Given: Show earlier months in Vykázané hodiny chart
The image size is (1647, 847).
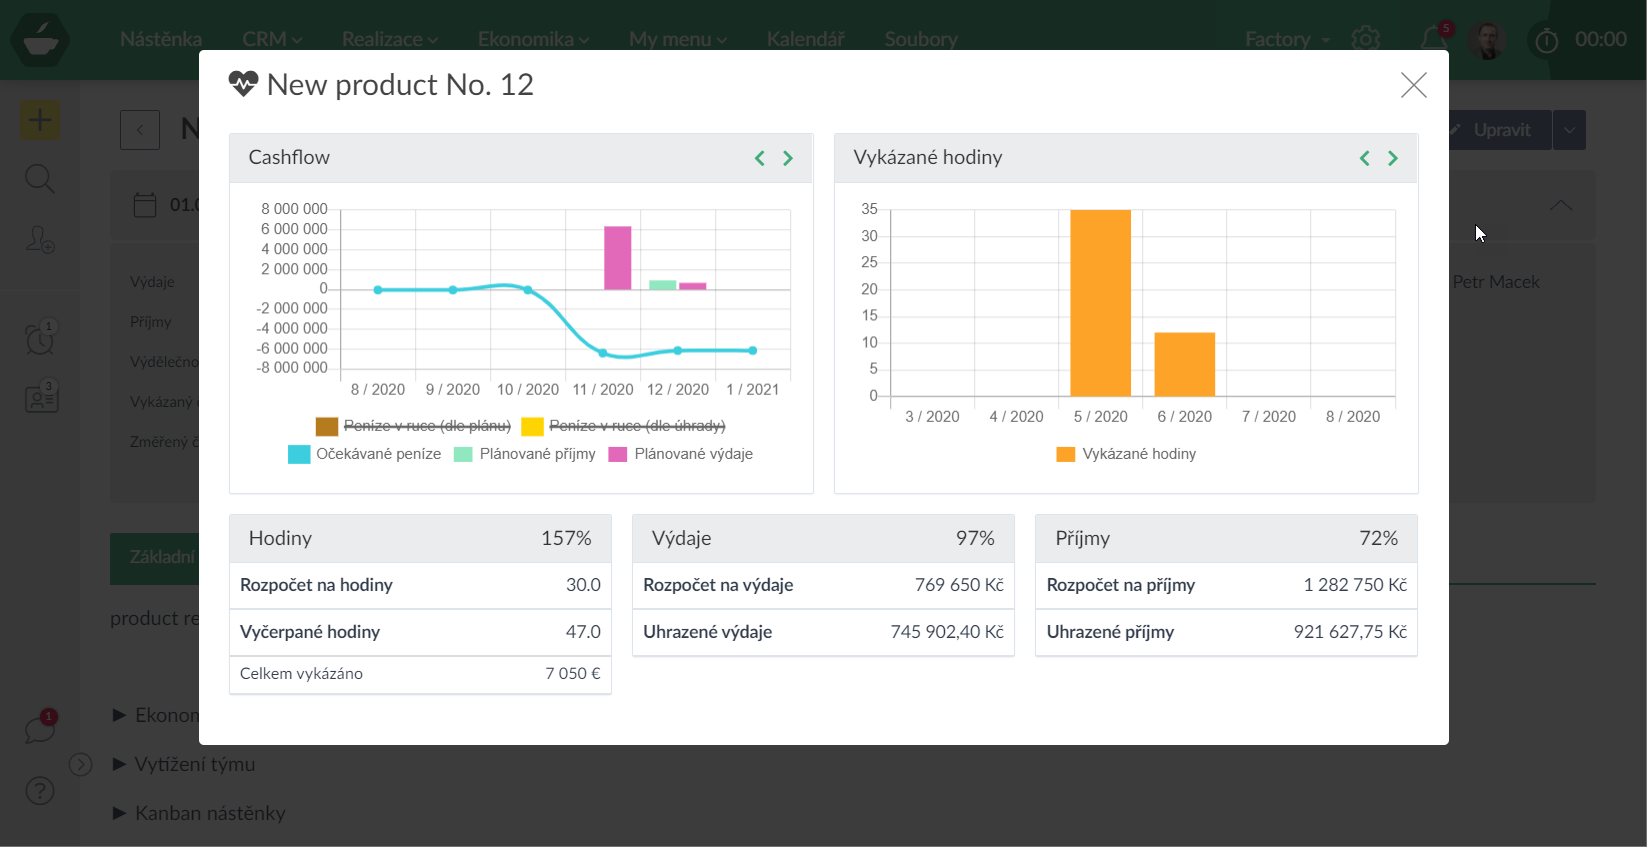Looking at the screenshot, I should (x=1364, y=158).
